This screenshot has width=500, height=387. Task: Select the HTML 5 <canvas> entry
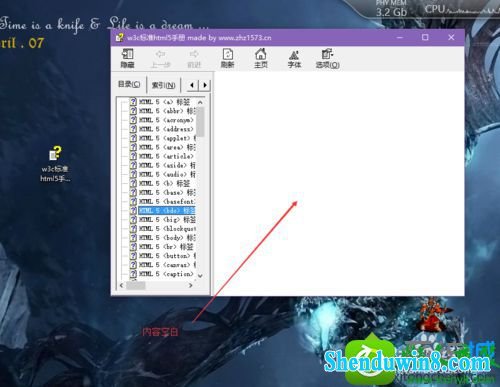coord(162,265)
